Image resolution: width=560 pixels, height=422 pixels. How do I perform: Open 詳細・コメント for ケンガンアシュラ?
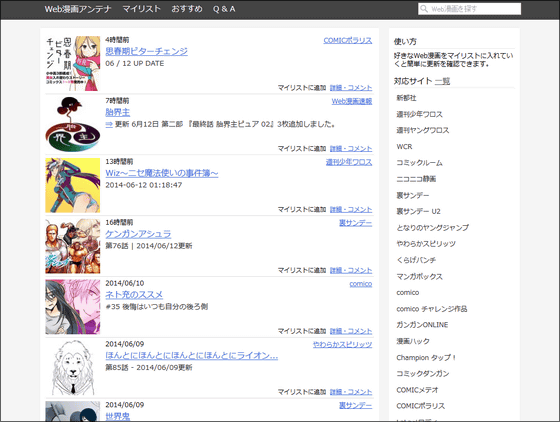351,270
